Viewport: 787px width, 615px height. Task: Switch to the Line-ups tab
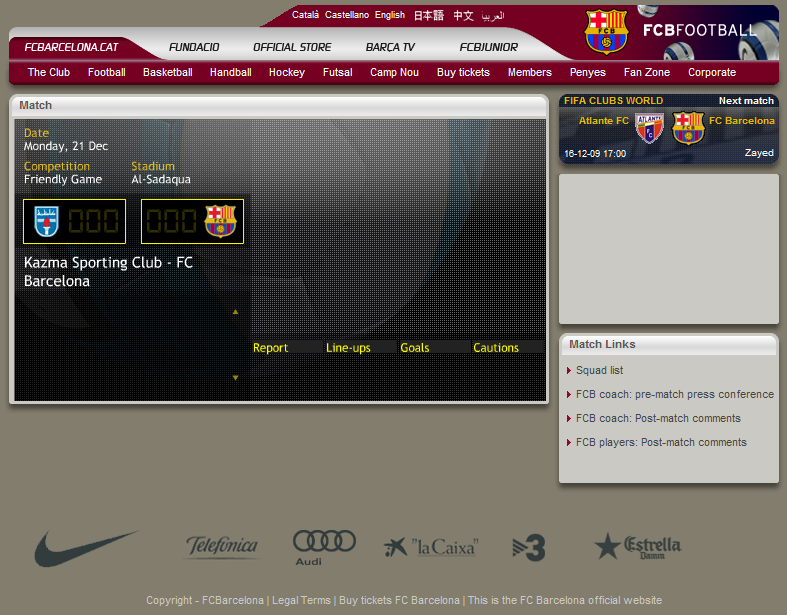pyautogui.click(x=348, y=348)
